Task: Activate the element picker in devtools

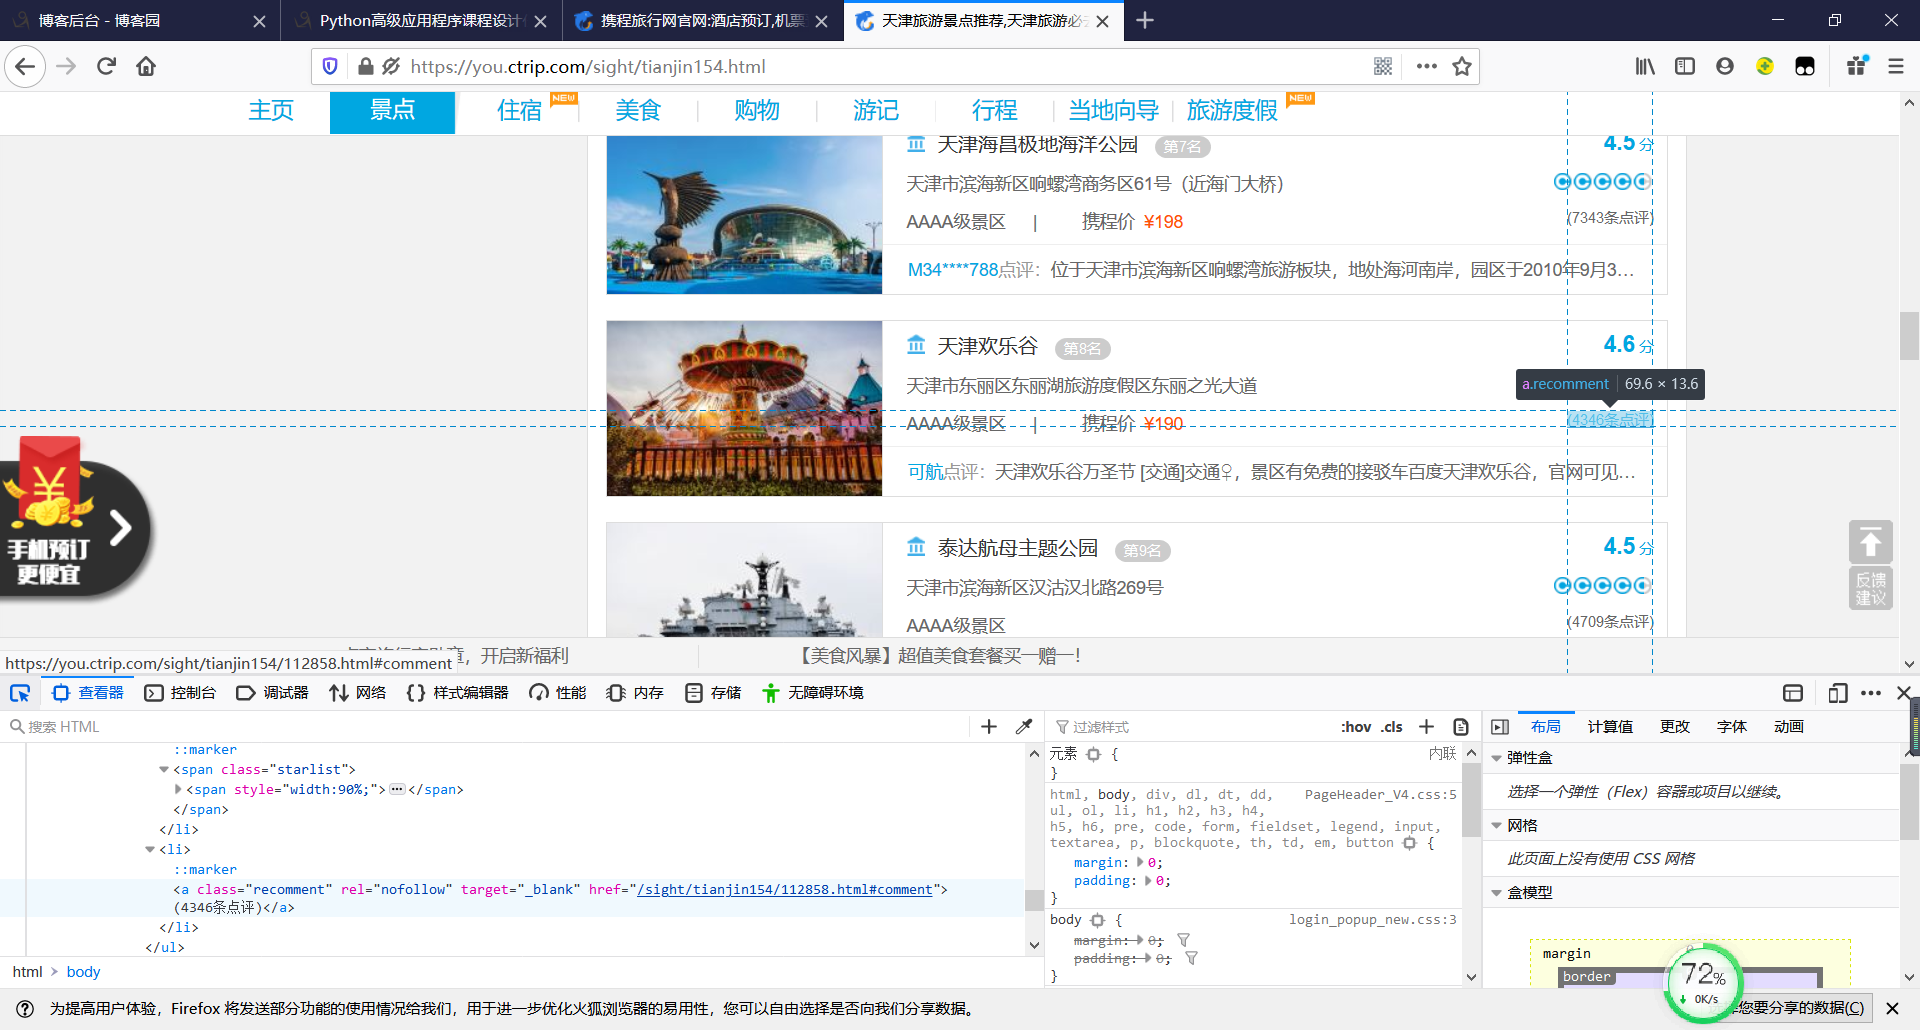Action: click(x=20, y=693)
